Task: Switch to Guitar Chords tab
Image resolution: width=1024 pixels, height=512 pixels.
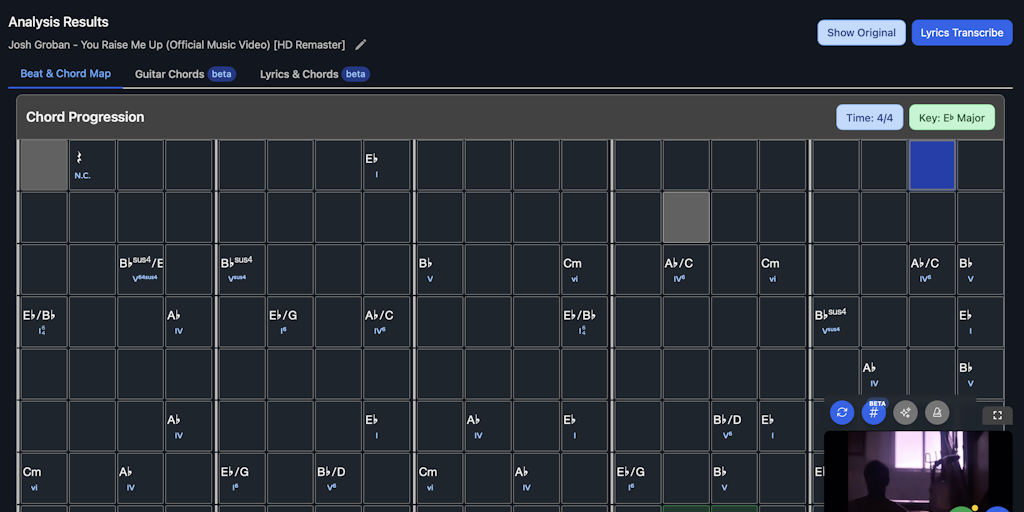Action: click(185, 74)
